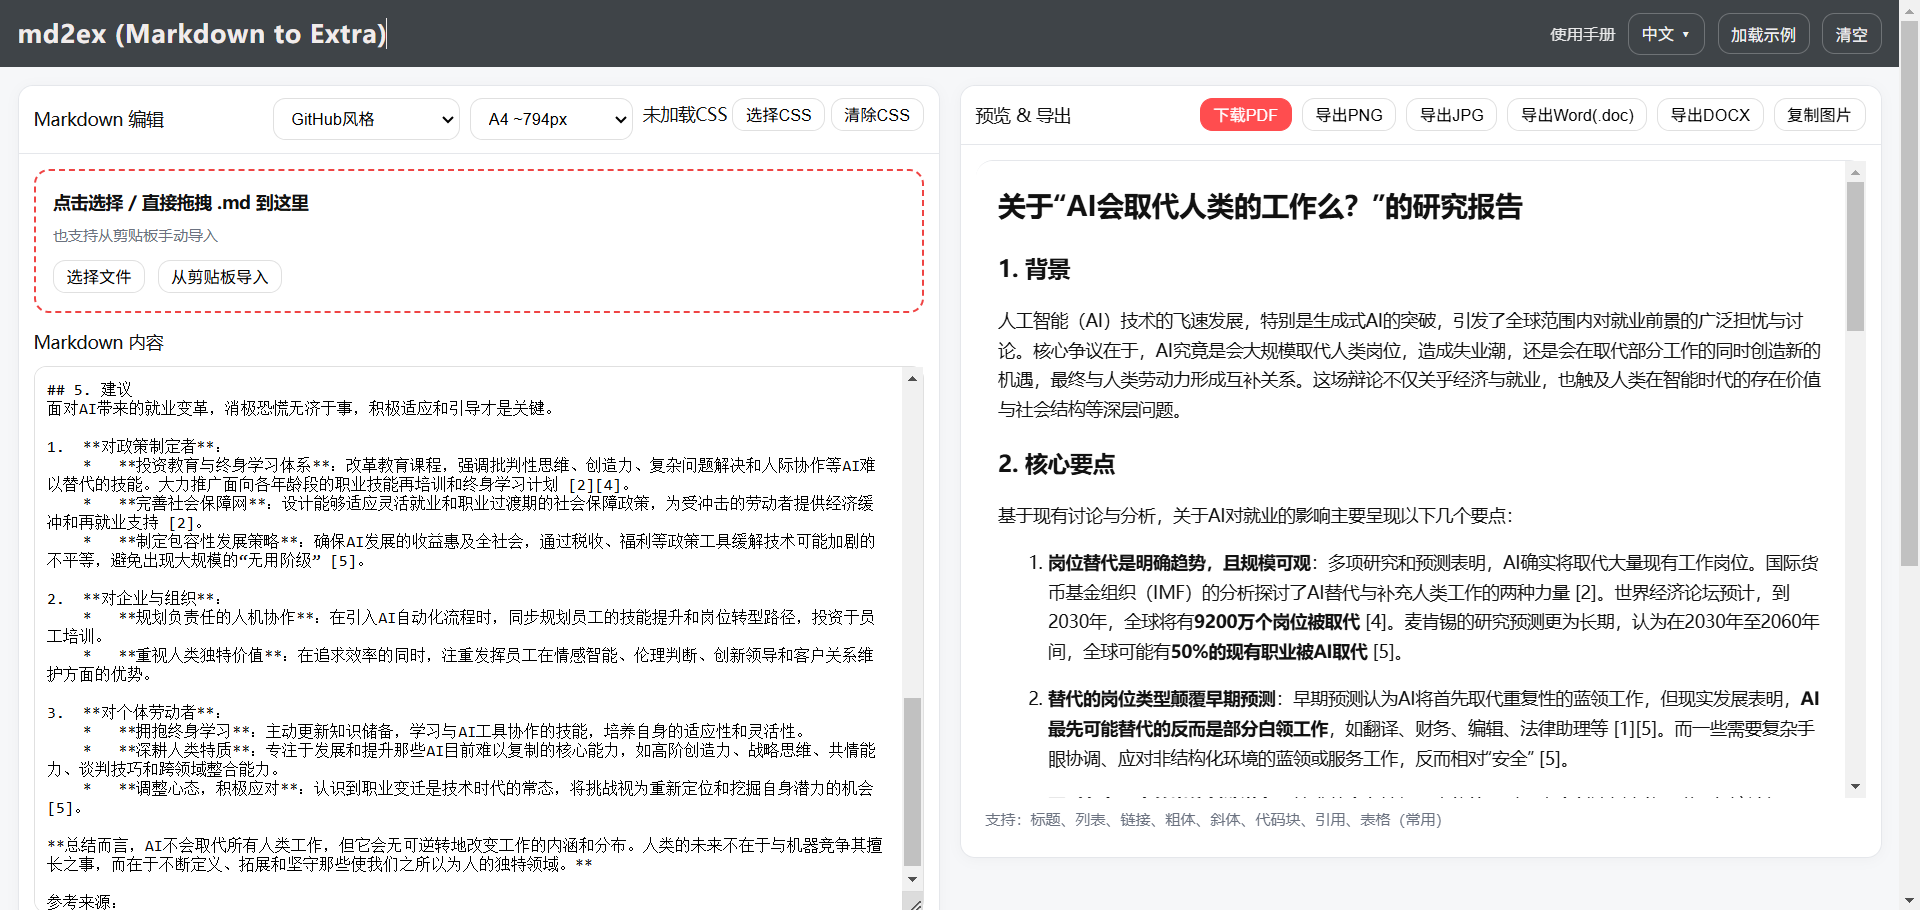Click the 导出DOCX button

[1710, 115]
